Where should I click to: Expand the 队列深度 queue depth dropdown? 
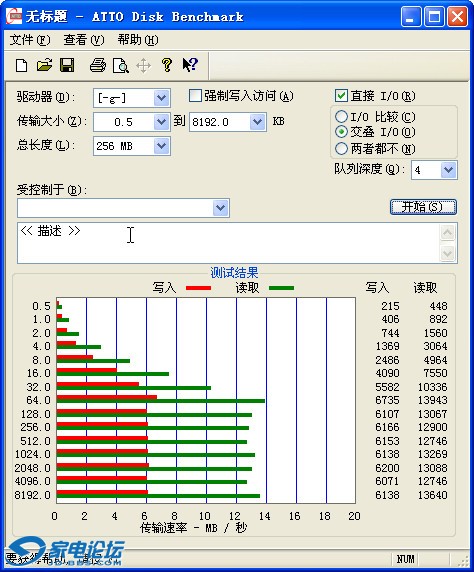448,170
